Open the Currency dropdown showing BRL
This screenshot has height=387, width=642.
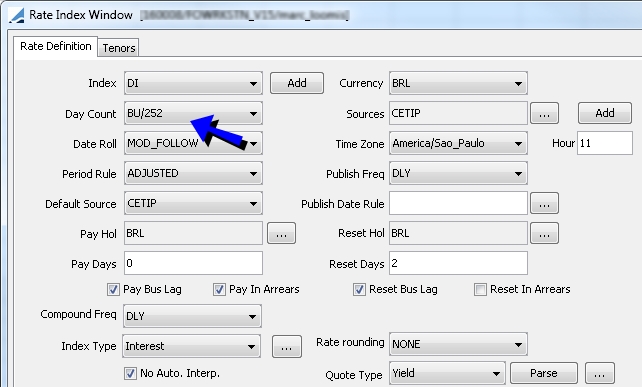coord(458,84)
